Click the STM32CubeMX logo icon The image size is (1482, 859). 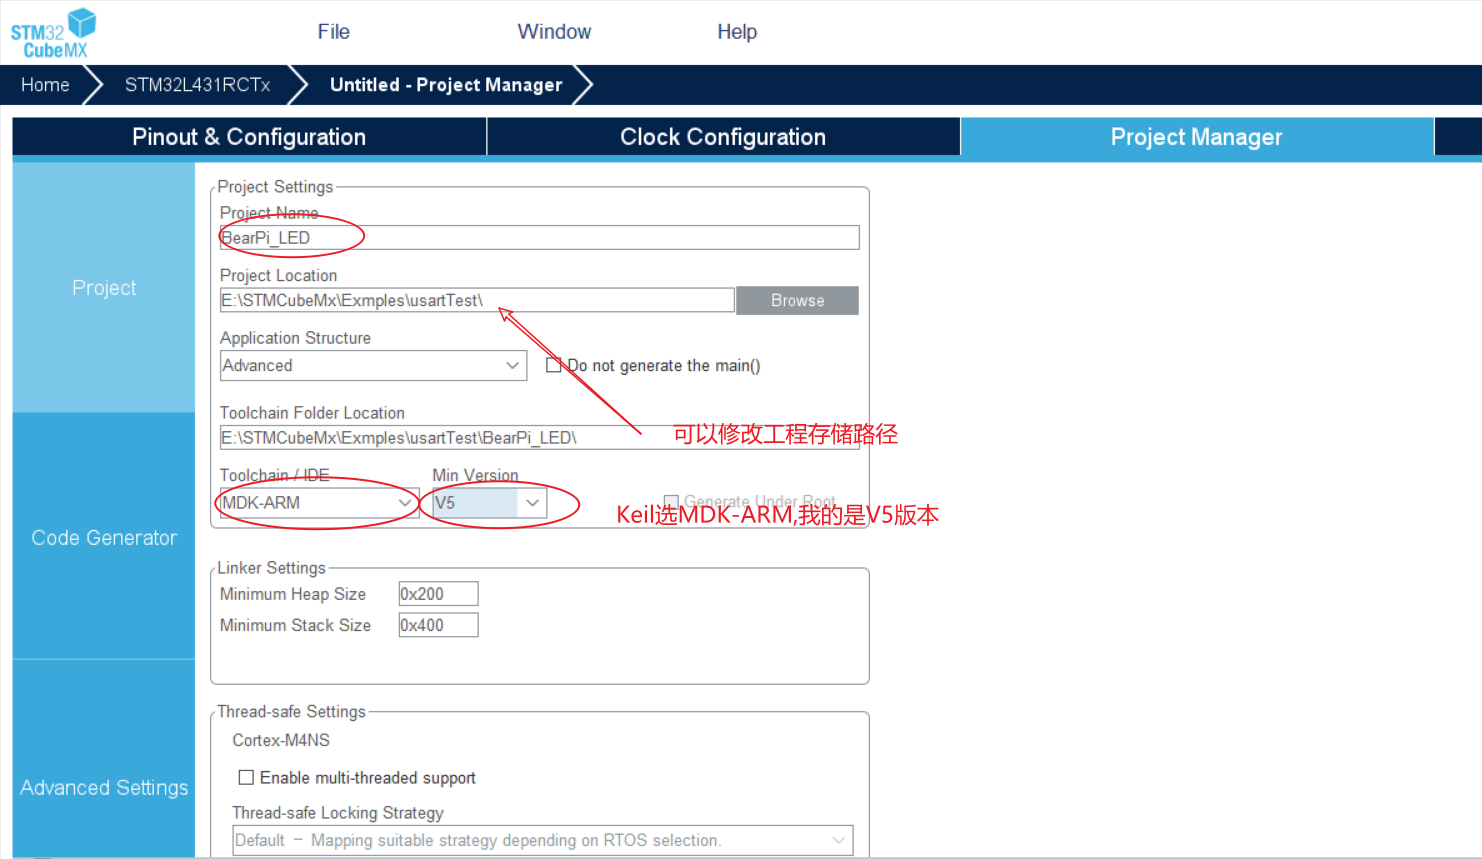[x=53, y=33]
